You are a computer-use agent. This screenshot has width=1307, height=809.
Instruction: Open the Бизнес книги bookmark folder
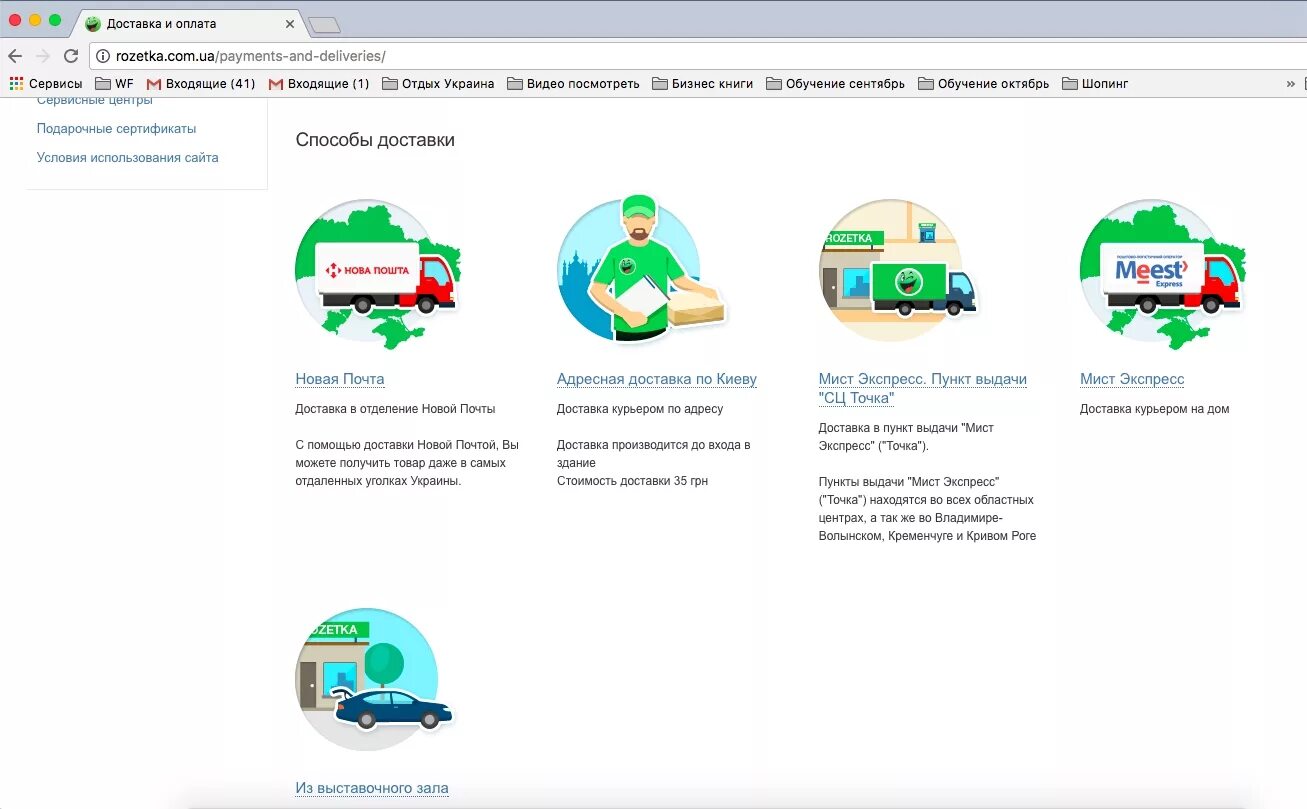pos(703,84)
